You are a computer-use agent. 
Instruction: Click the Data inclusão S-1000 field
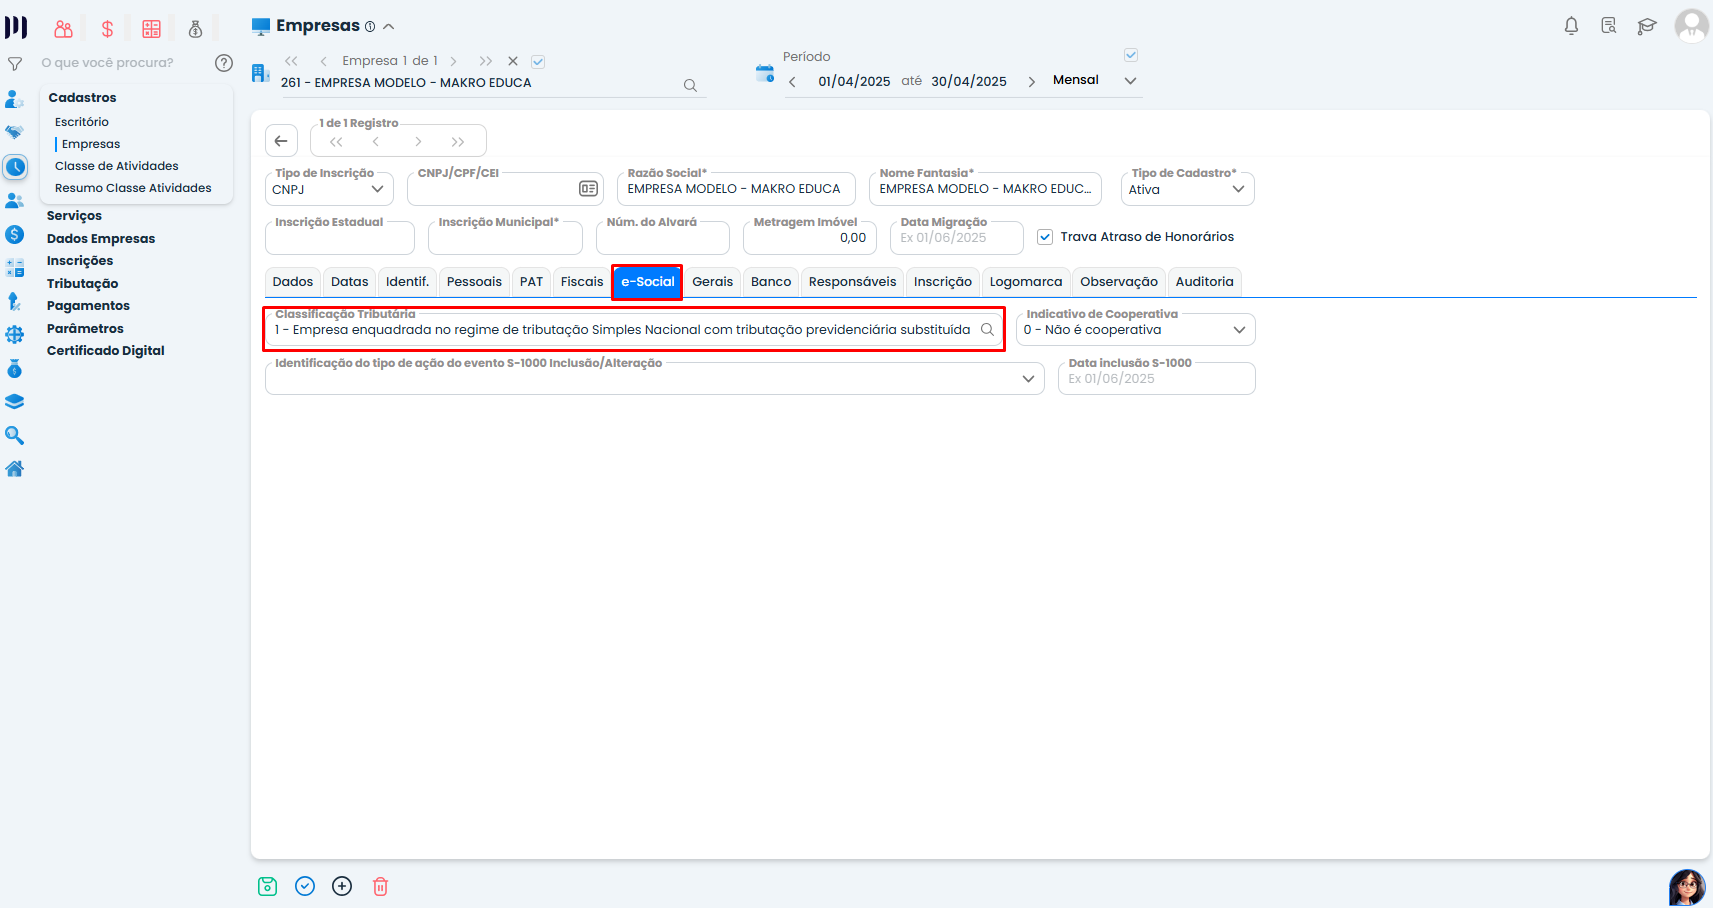click(1155, 379)
